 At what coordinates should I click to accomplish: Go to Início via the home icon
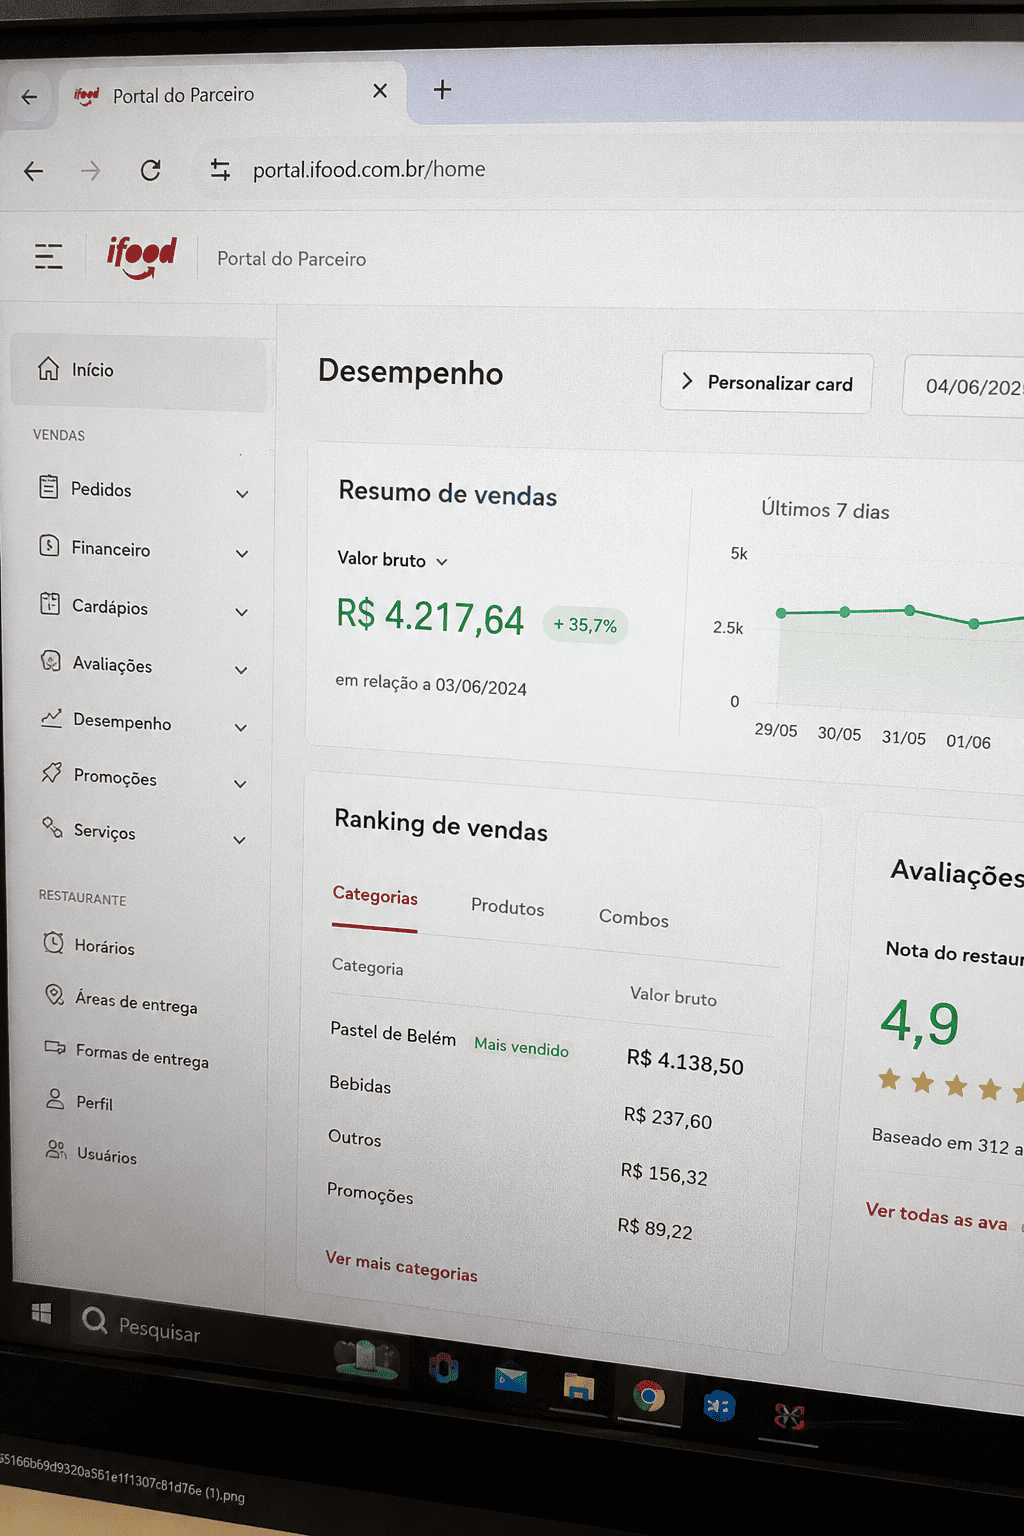tap(48, 368)
